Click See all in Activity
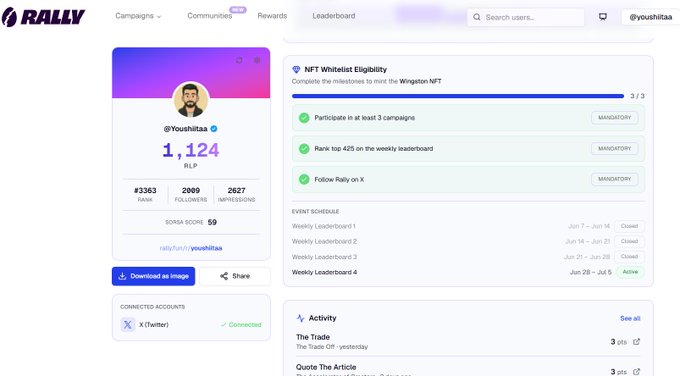 (x=630, y=318)
